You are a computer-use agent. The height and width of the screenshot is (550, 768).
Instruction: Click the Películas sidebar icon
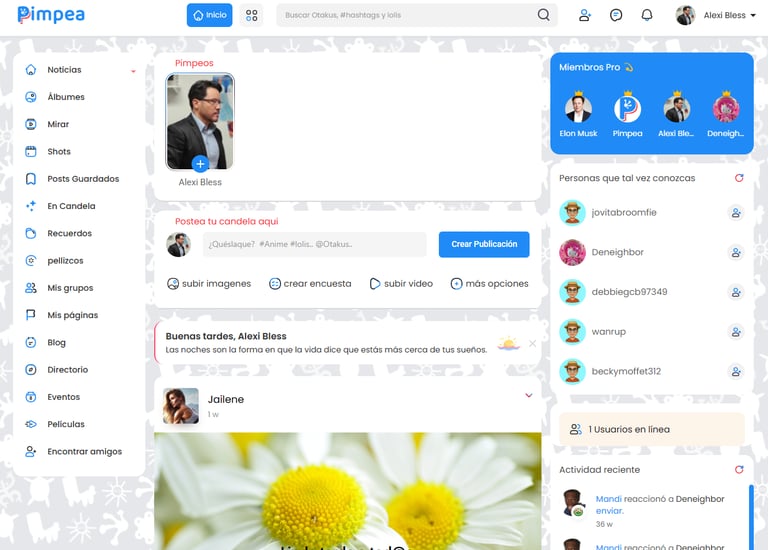tap(30, 424)
